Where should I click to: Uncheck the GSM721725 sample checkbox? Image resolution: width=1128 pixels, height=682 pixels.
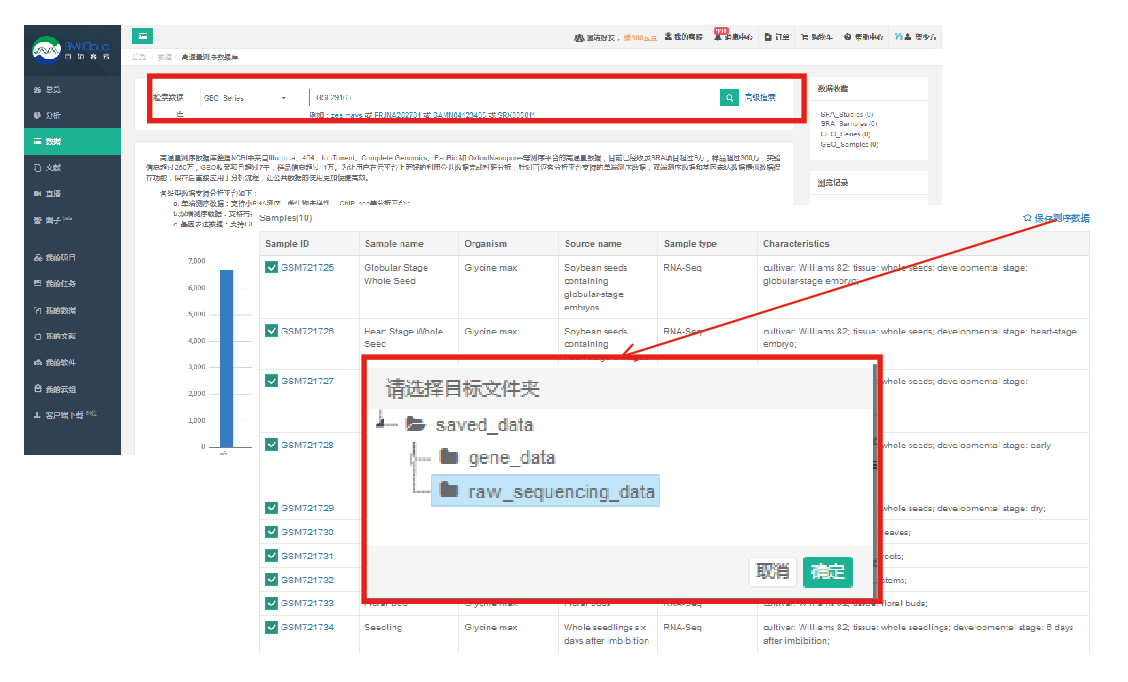271,268
